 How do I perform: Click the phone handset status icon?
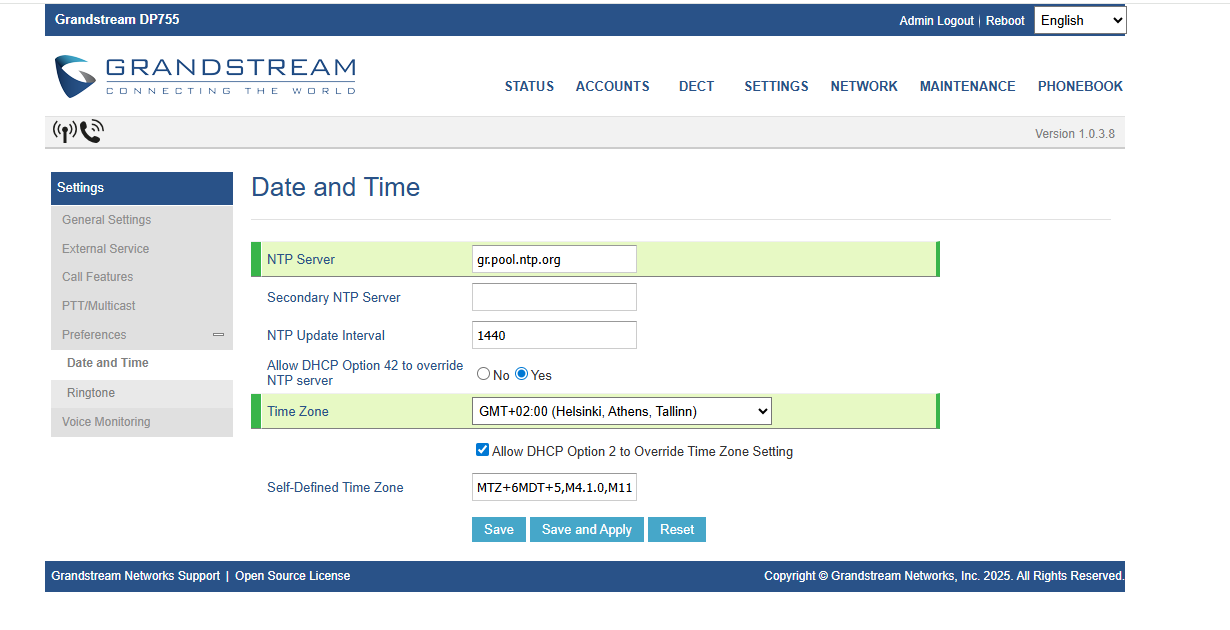(92, 131)
